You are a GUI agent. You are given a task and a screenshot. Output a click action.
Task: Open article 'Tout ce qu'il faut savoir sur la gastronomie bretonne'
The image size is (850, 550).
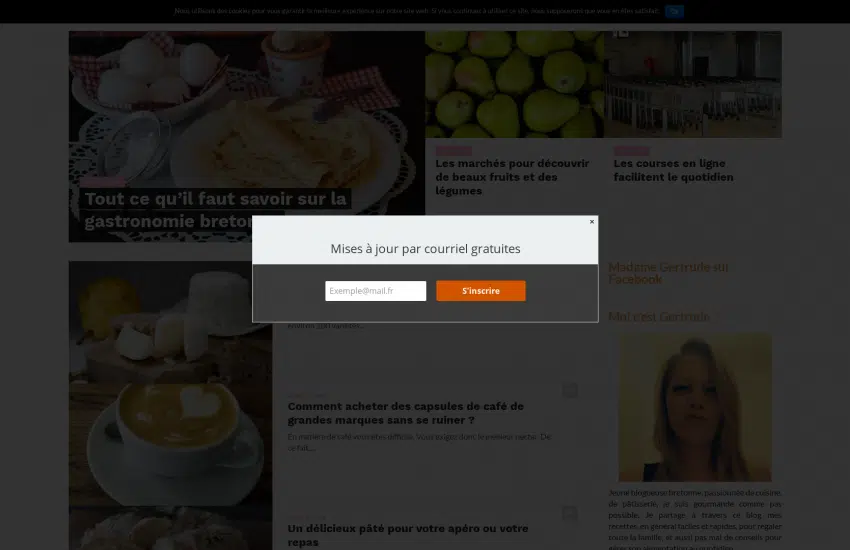[x=215, y=210]
